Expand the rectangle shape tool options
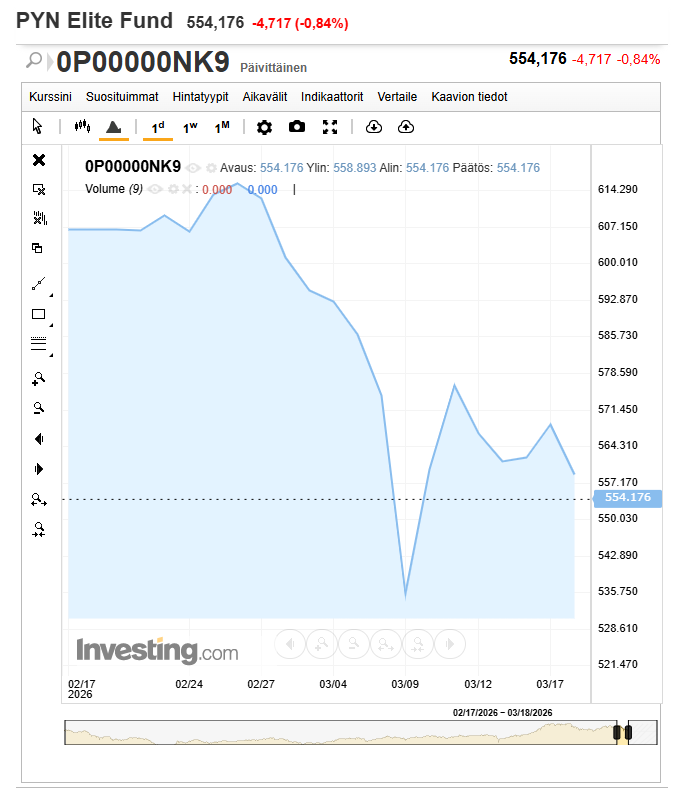Image resolution: width=674 pixels, height=795 pixels. (50, 325)
